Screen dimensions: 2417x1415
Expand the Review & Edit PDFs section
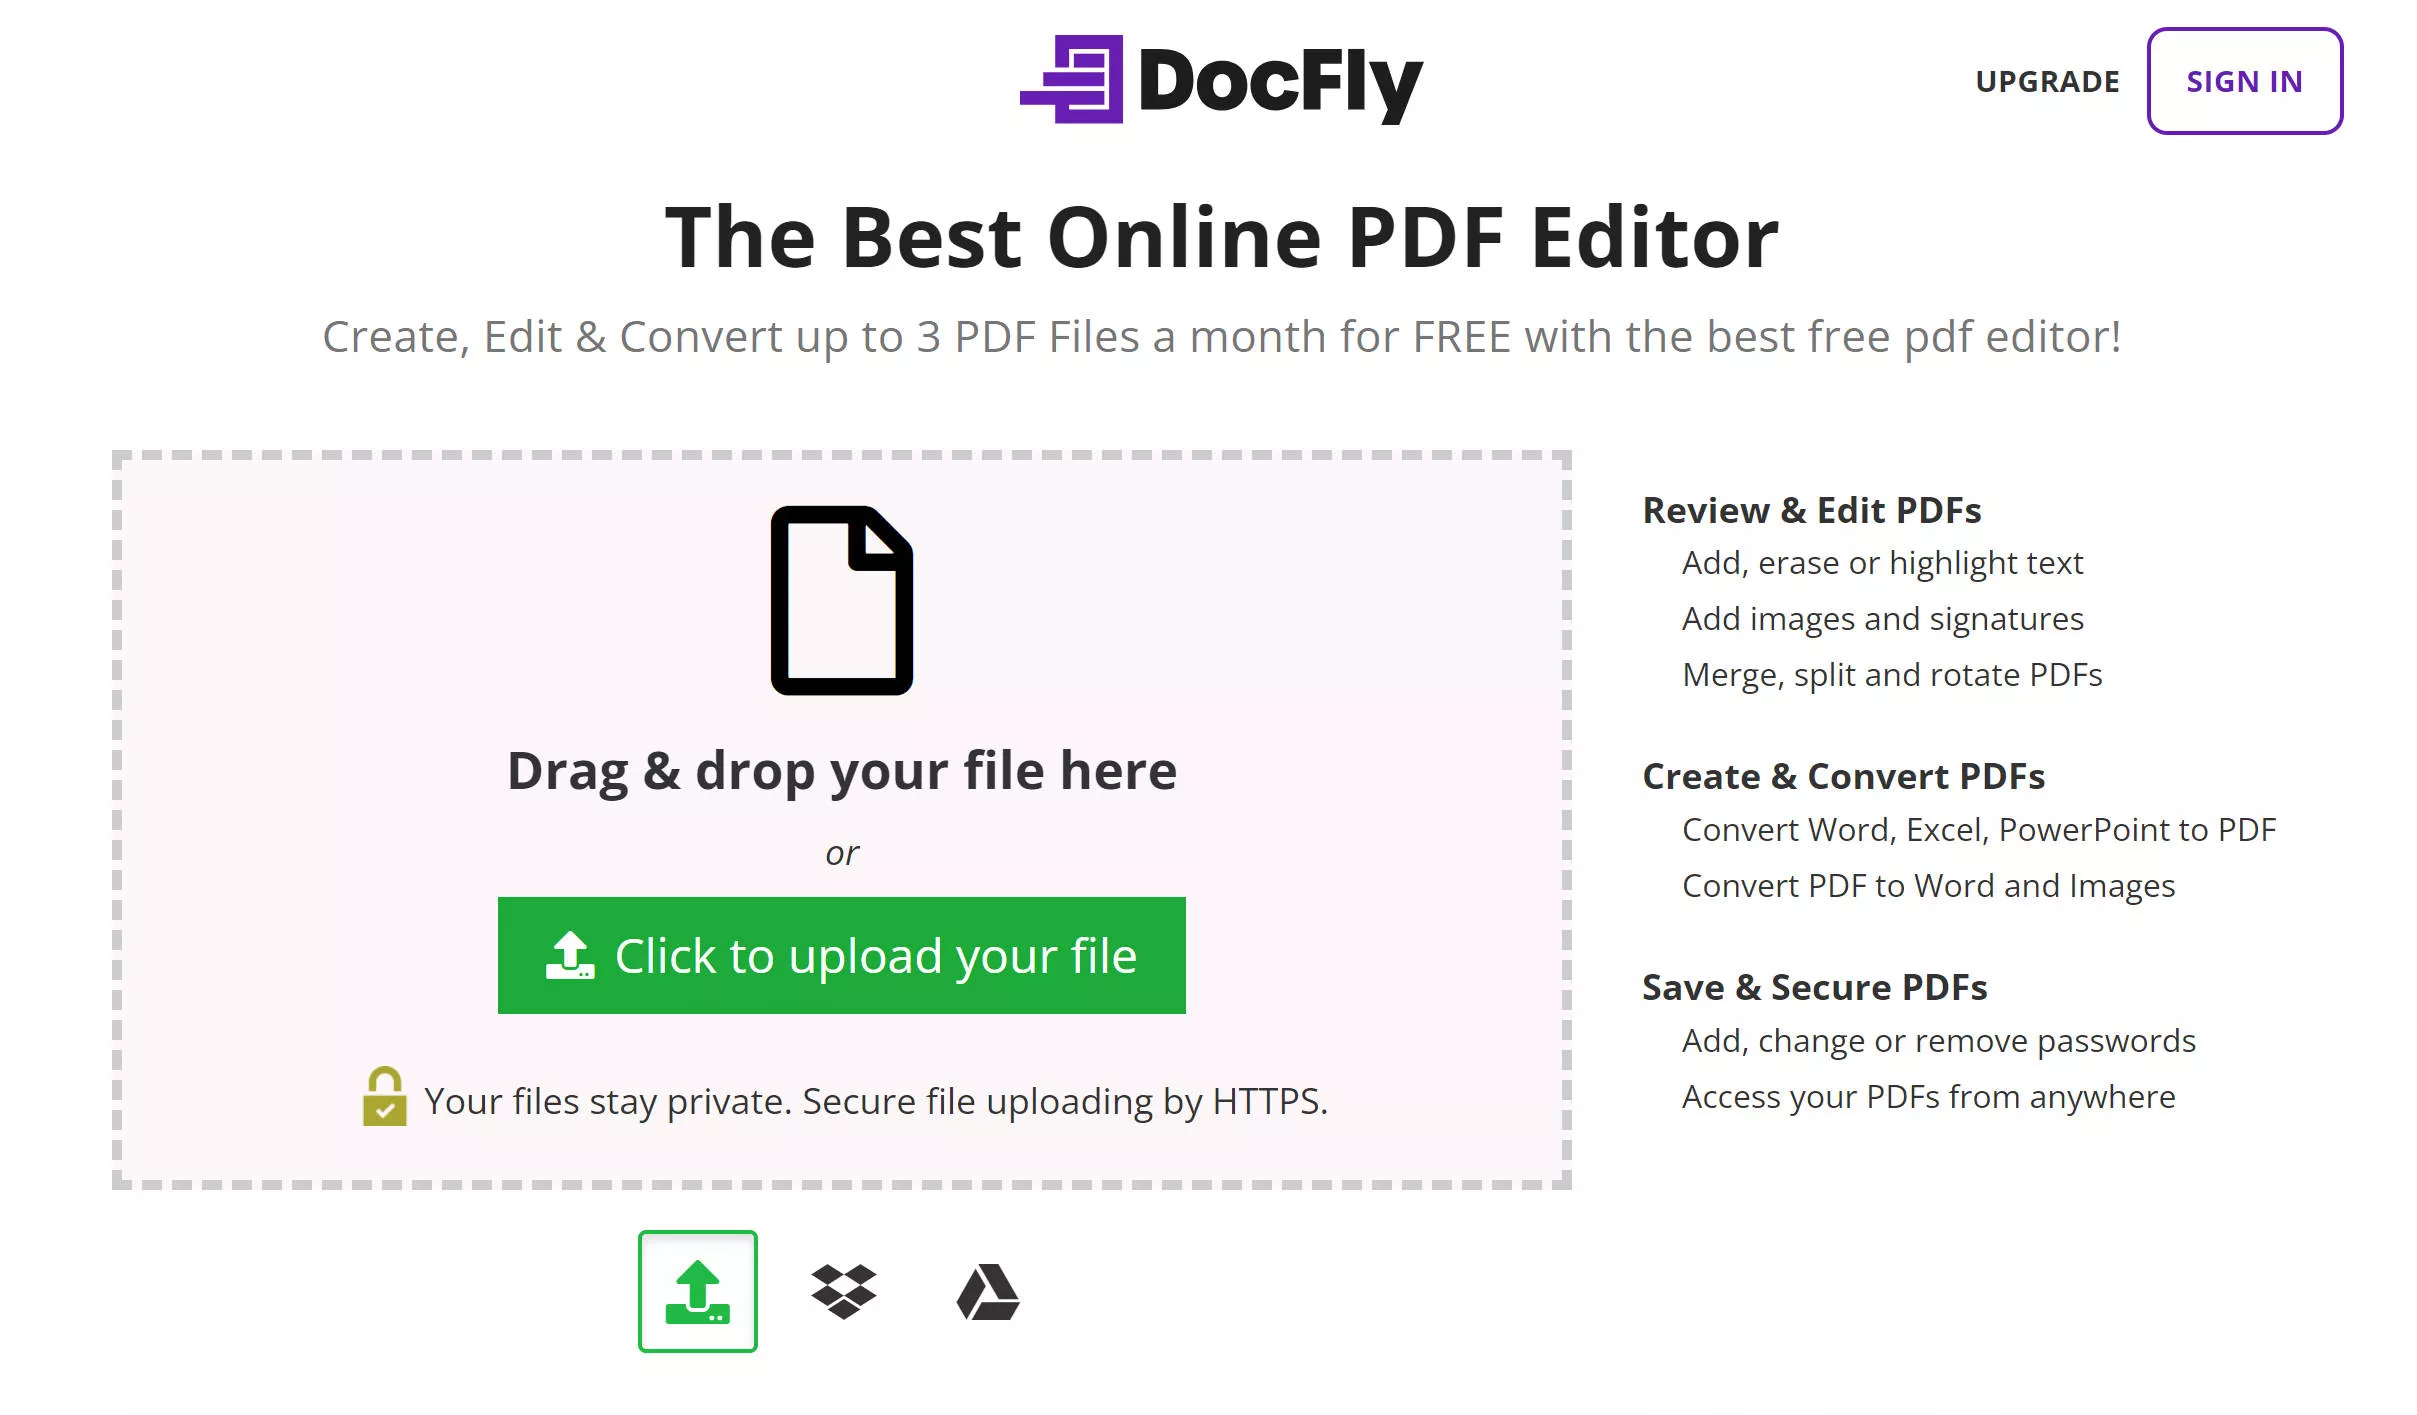(1812, 509)
